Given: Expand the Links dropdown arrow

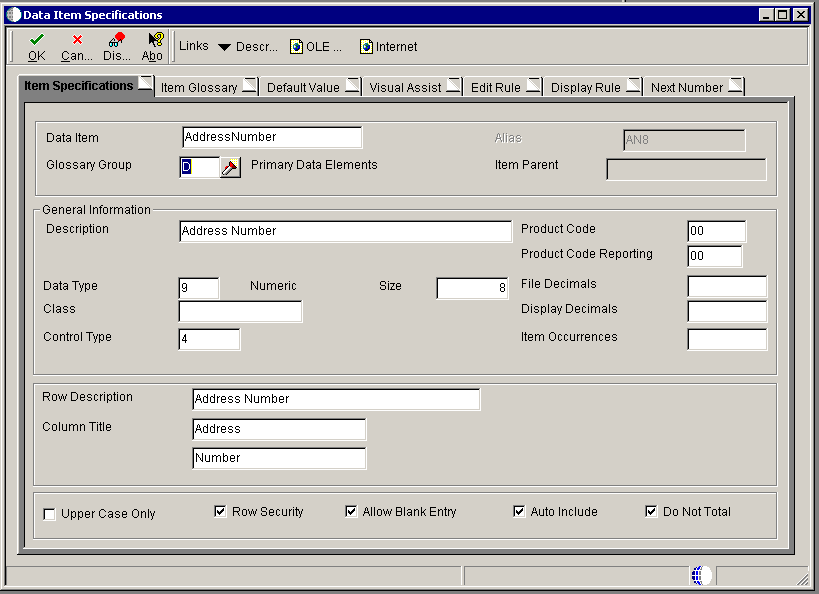Looking at the screenshot, I should 224,47.
